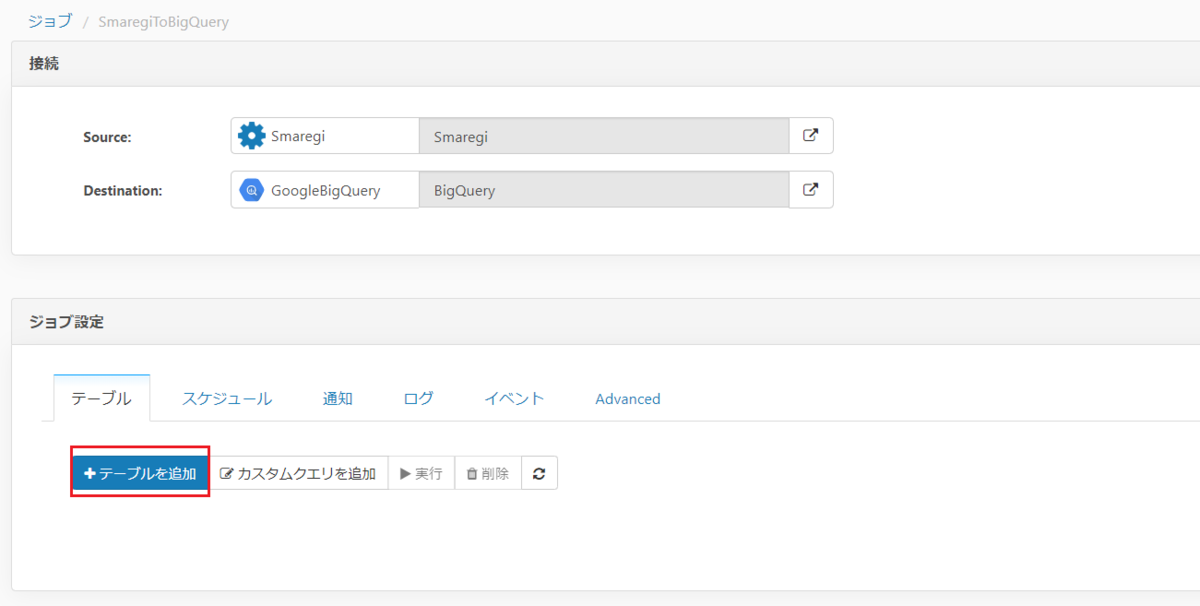This screenshot has width=1200, height=606.
Task: Click the Source: label
Action: click(x=107, y=137)
